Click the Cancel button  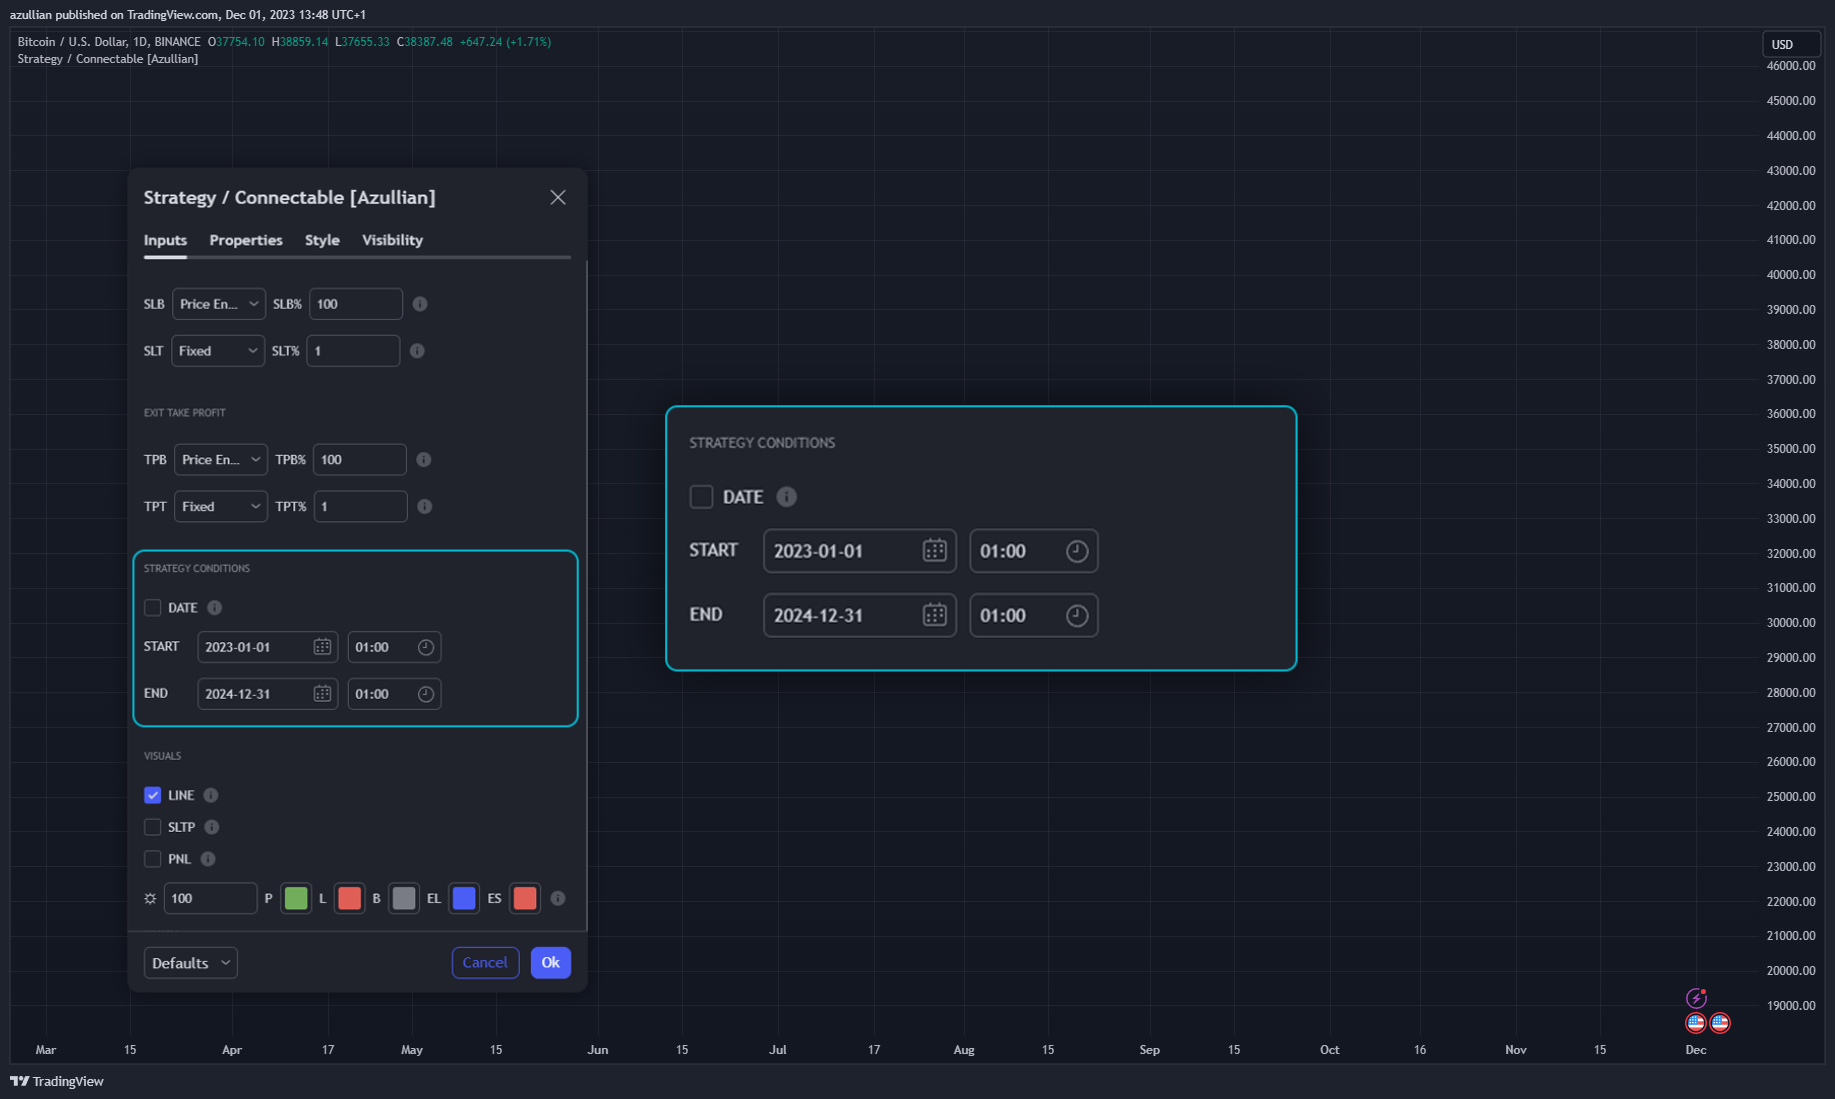(485, 963)
